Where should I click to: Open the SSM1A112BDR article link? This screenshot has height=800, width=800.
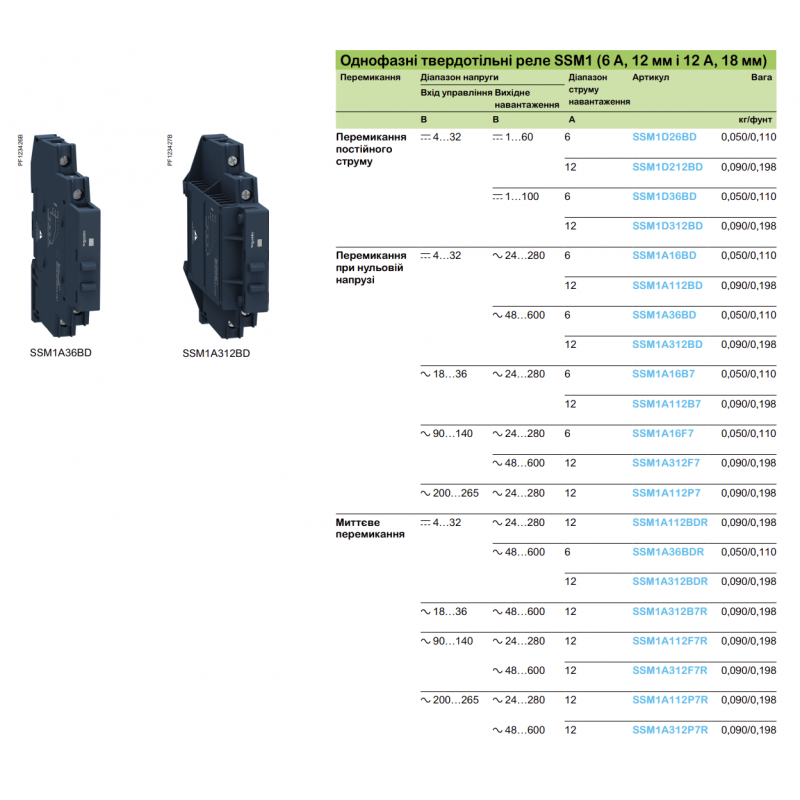coord(669,521)
